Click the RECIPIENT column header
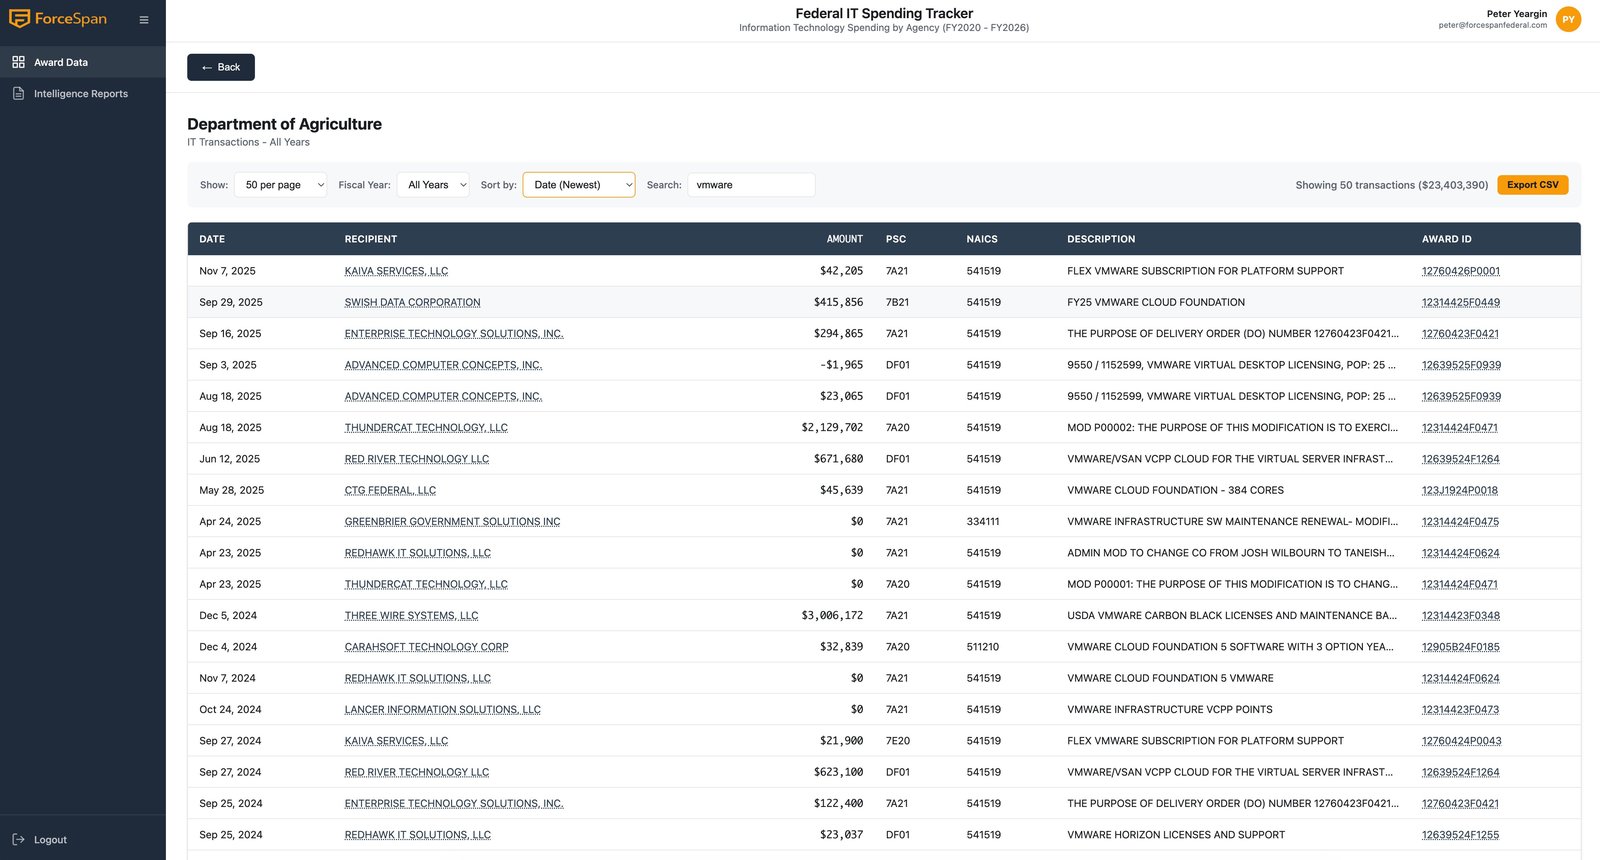This screenshot has height=860, width=1600. point(371,239)
